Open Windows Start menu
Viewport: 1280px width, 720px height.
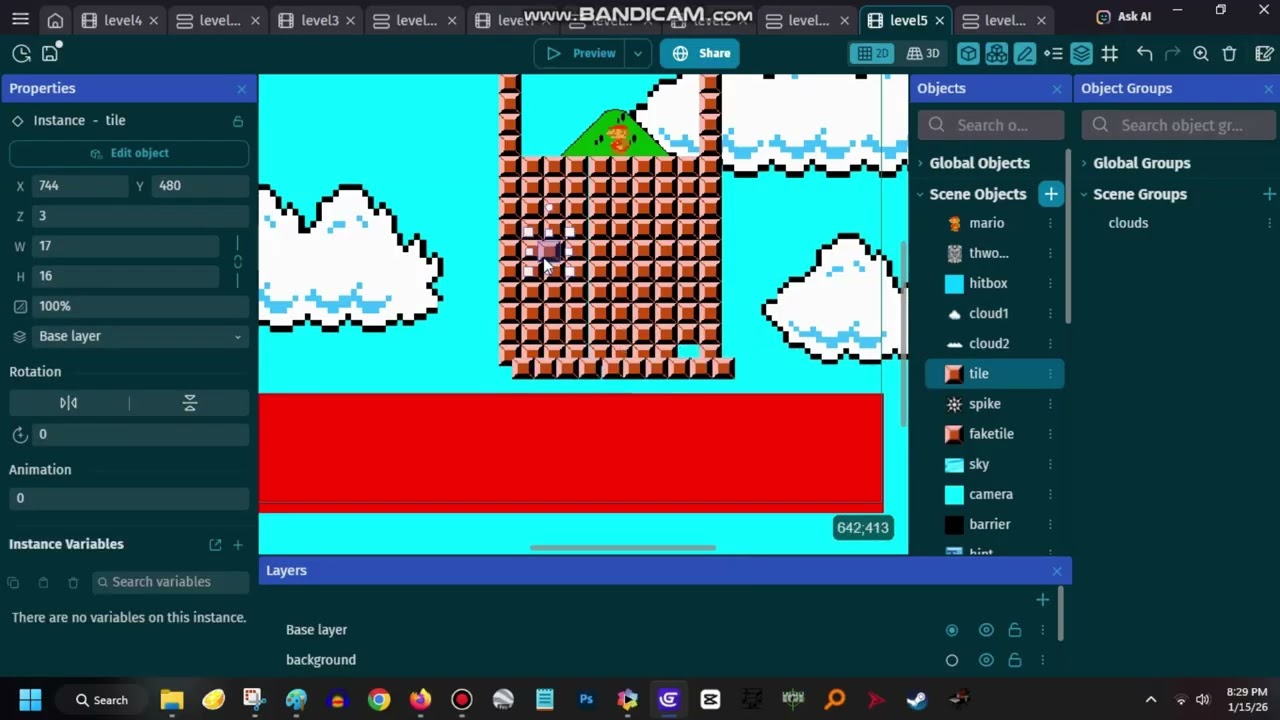30,699
